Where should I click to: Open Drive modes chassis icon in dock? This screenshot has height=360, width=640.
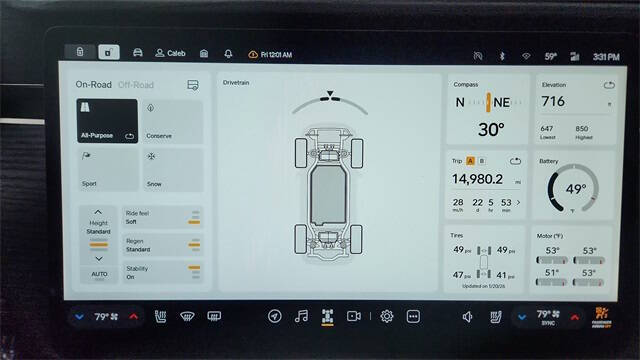click(327, 317)
